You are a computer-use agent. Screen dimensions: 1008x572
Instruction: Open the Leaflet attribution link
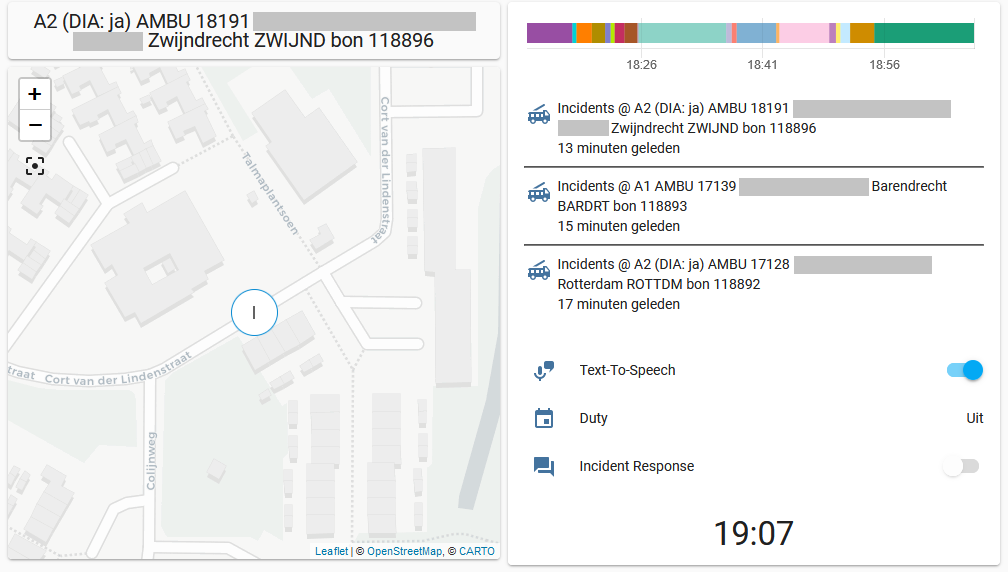pyautogui.click(x=331, y=551)
